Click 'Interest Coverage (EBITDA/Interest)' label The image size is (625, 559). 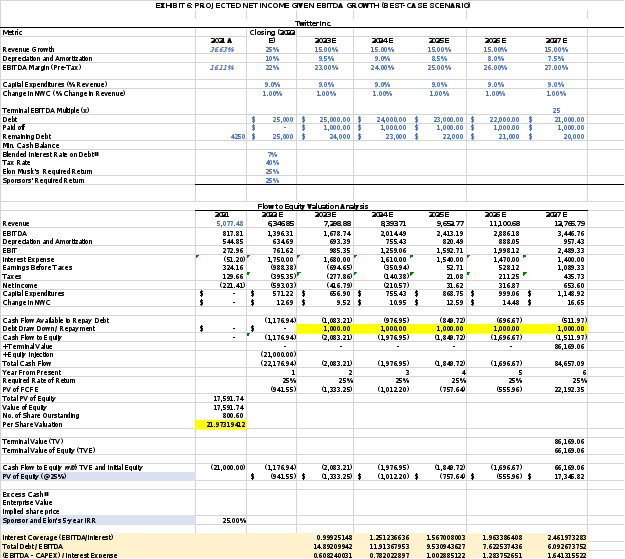click(58, 537)
